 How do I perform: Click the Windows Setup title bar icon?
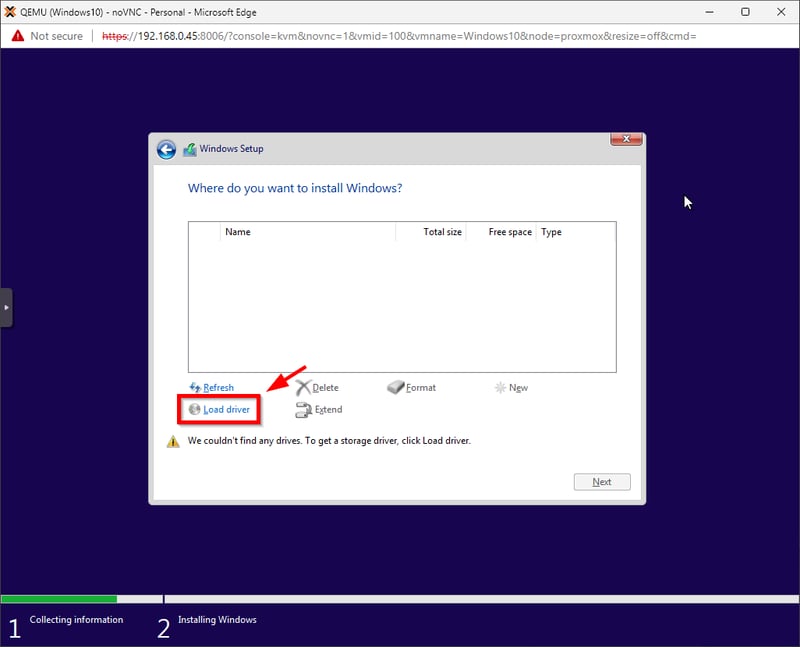(190, 149)
